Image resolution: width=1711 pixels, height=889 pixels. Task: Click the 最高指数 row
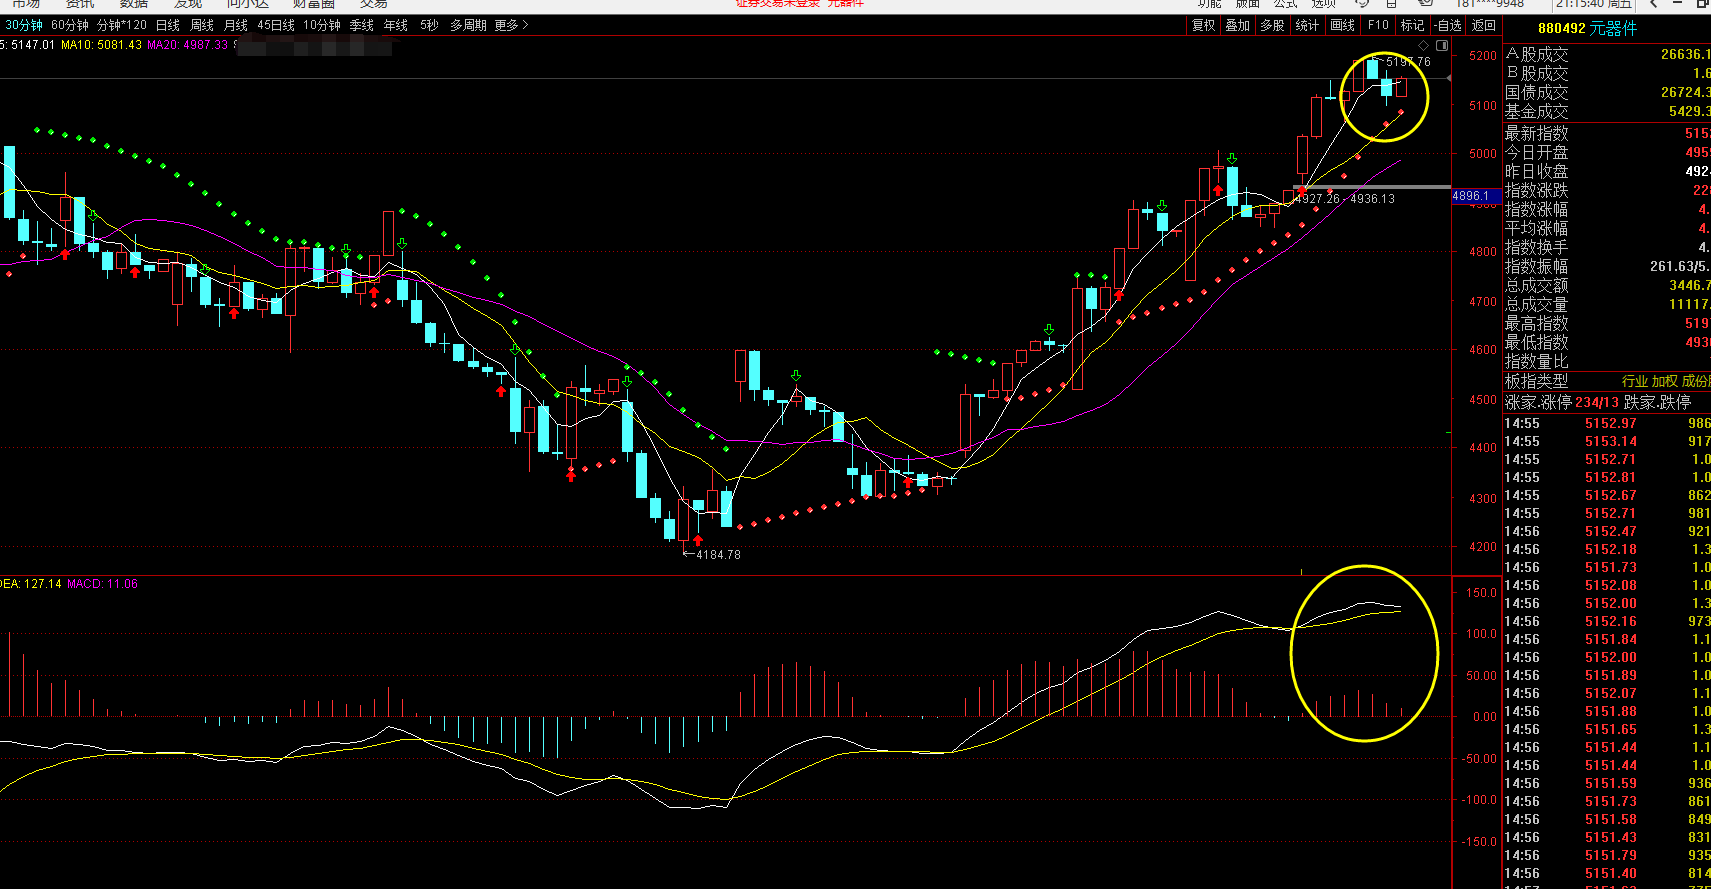point(1606,323)
